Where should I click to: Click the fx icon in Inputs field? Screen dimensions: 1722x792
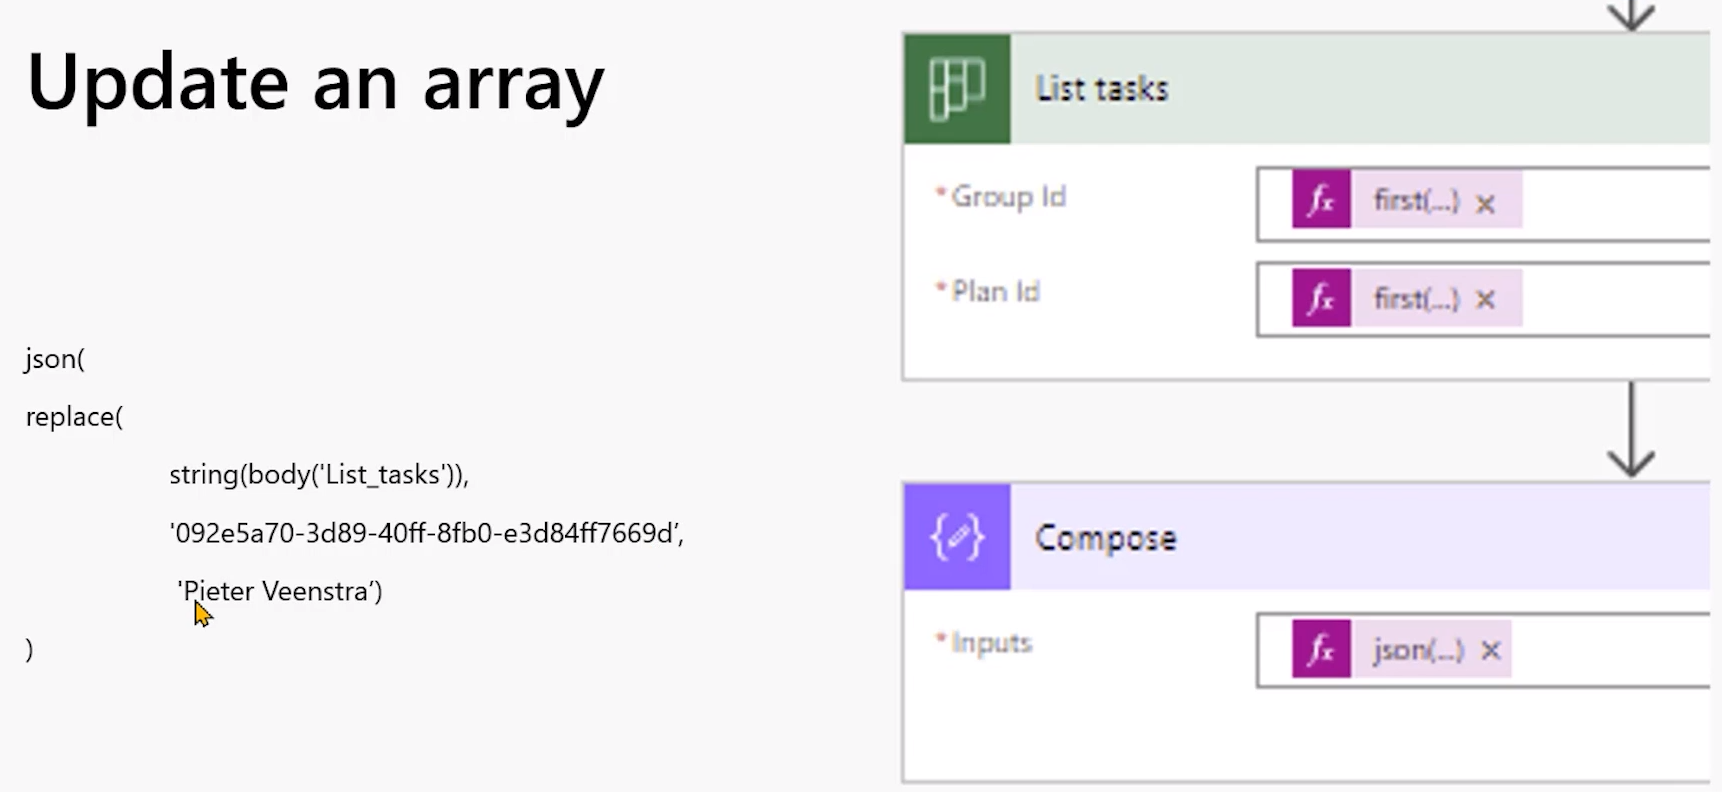[x=1321, y=649]
